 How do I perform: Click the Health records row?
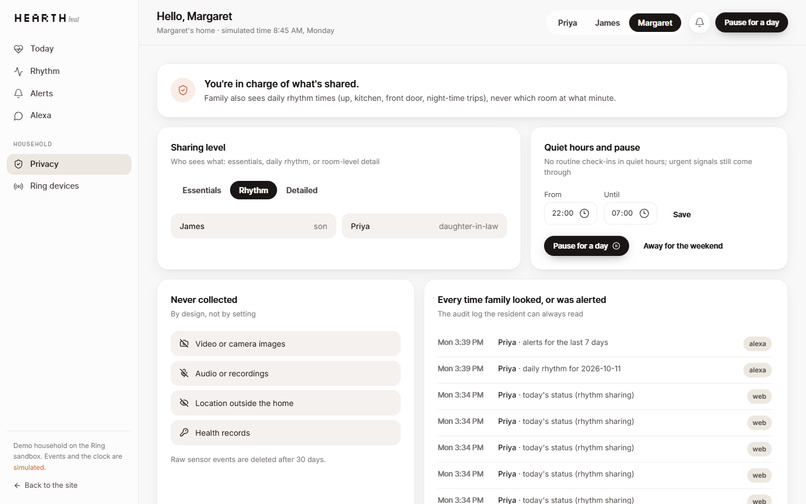pos(285,433)
